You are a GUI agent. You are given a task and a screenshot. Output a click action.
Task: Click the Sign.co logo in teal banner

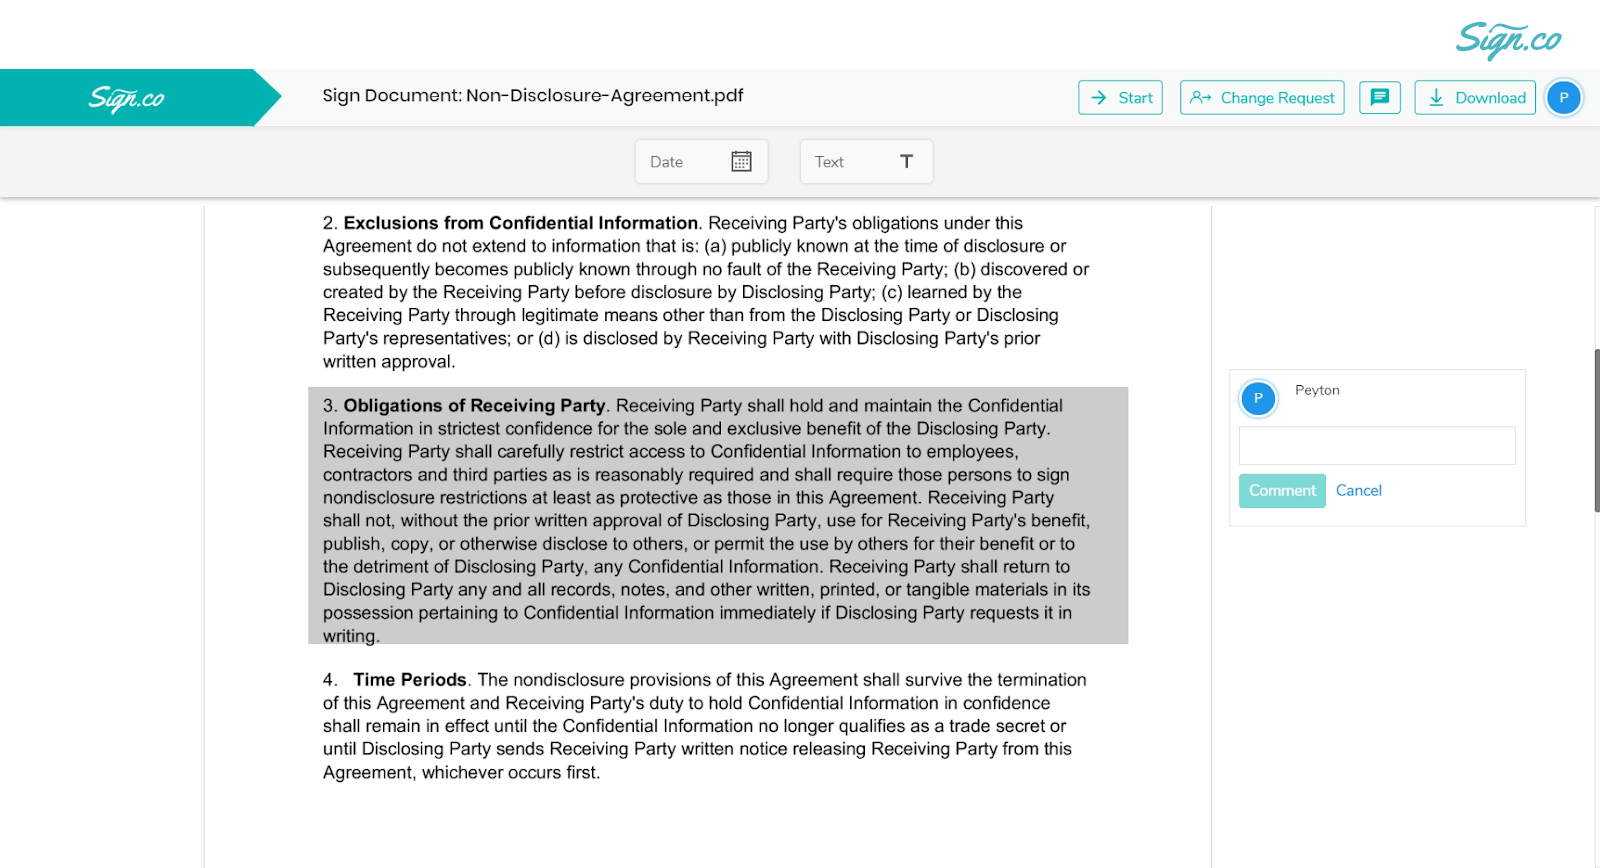tap(127, 98)
